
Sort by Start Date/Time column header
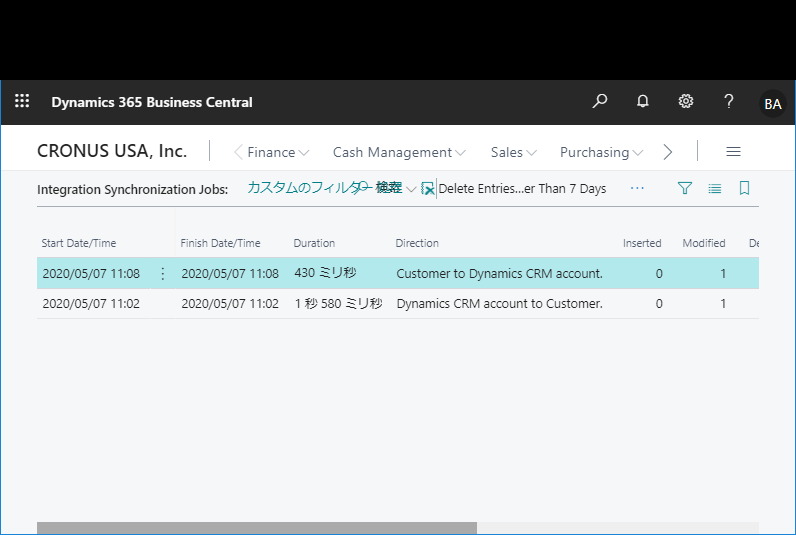pos(79,243)
